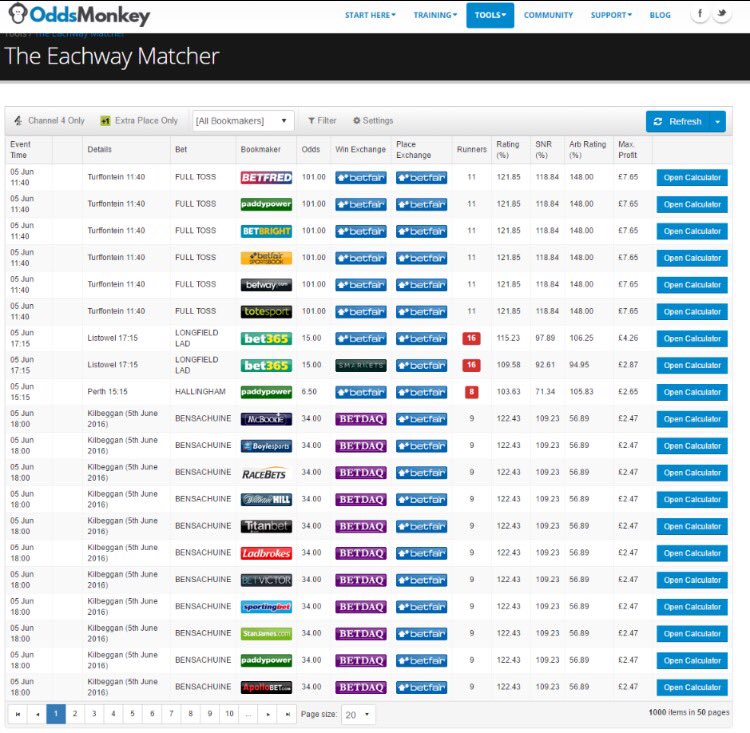Go to the Blog page
This screenshot has height=733, width=750.
pyautogui.click(x=660, y=15)
